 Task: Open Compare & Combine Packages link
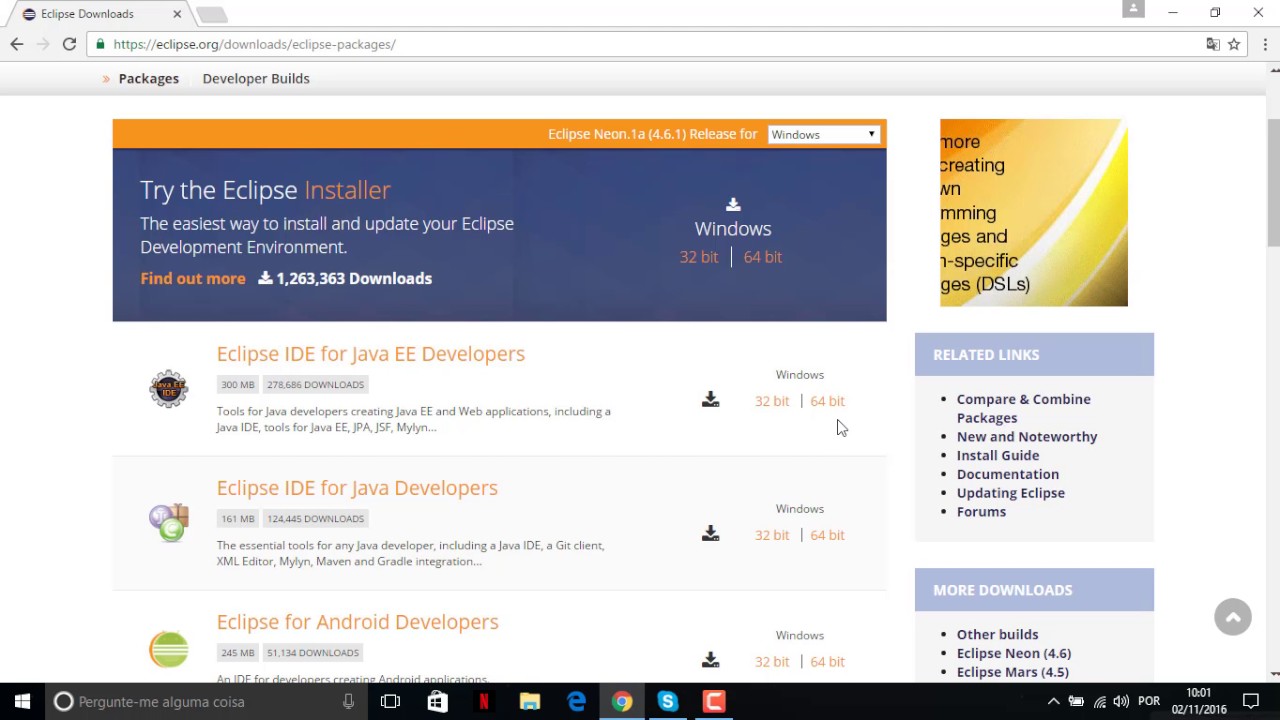click(1023, 408)
